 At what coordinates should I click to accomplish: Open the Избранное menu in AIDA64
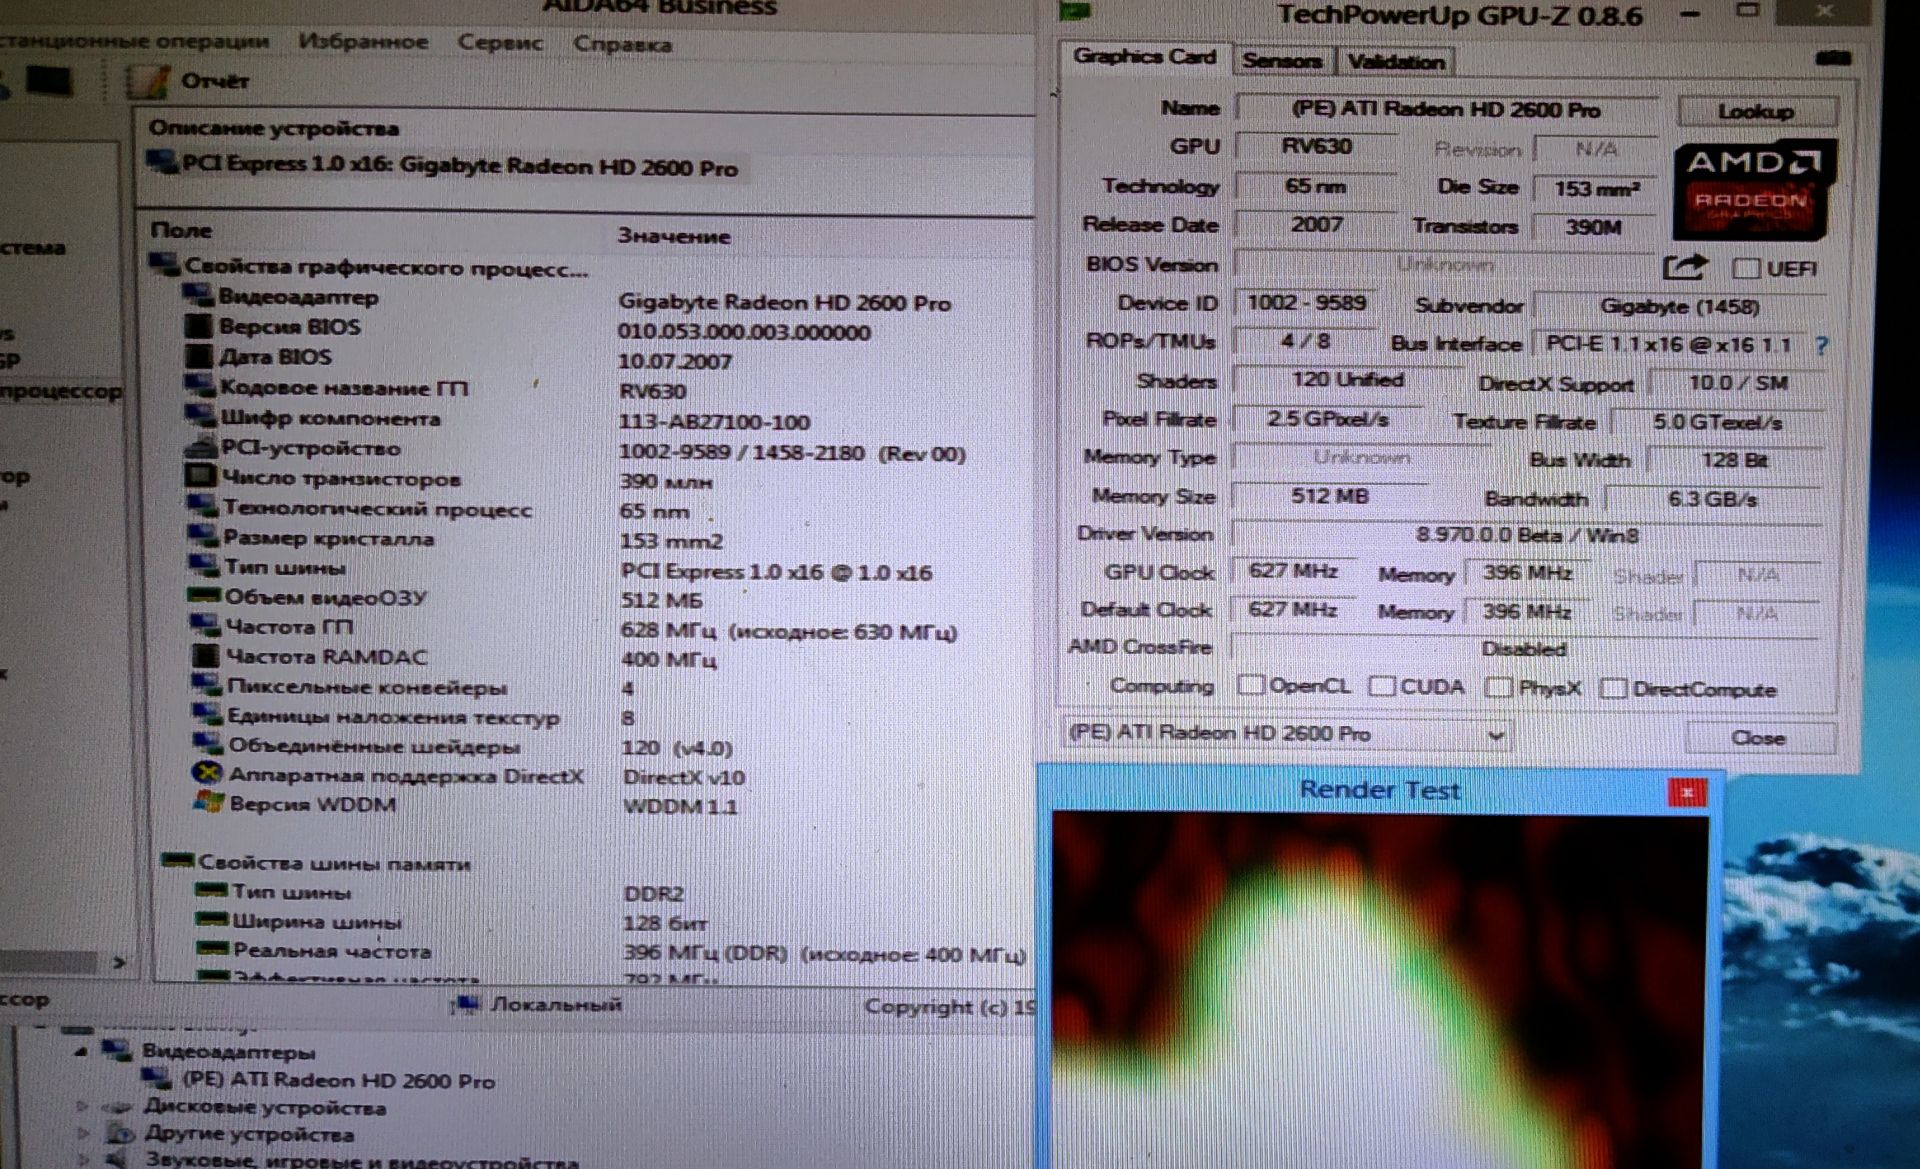[x=363, y=42]
